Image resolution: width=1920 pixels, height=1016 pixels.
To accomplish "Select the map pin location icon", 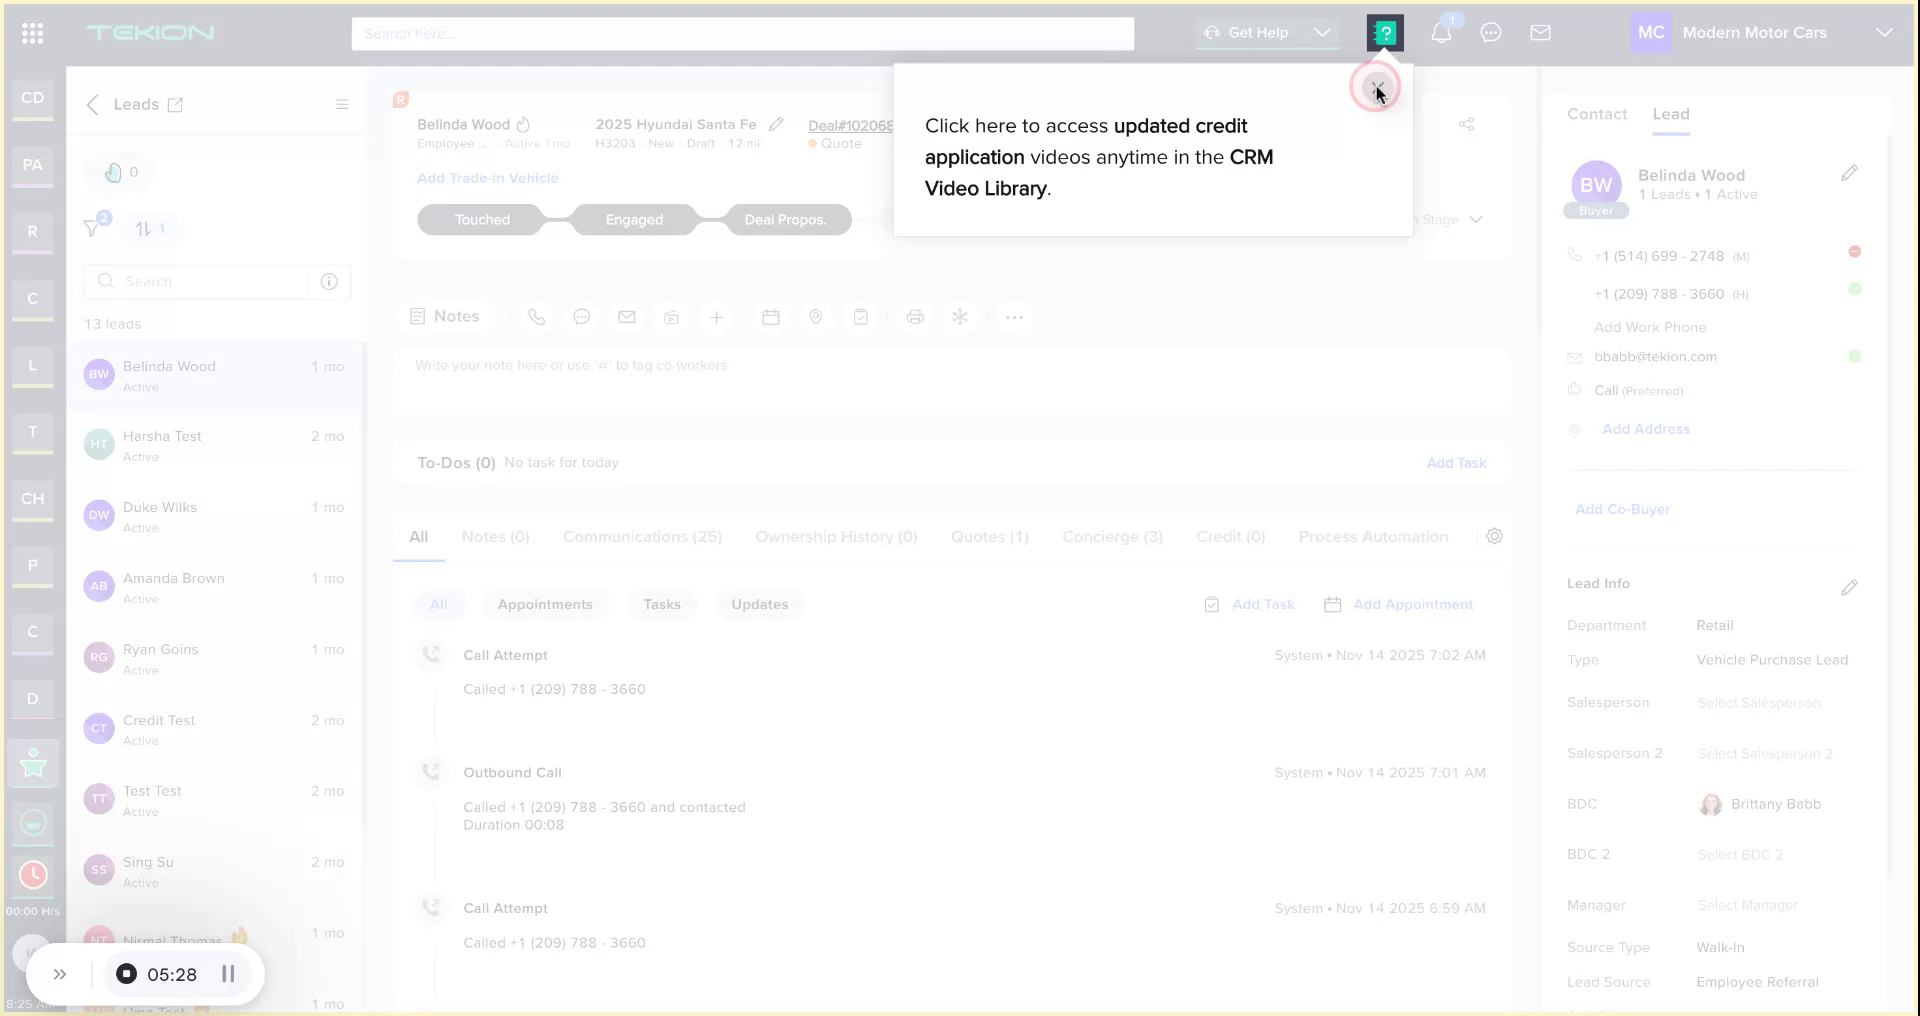I will pyautogui.click(x=815, y=317).
